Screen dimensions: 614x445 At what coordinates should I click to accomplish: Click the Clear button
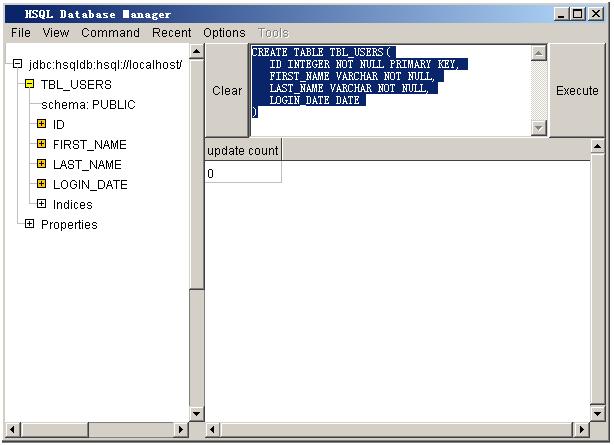coord(227,90)
